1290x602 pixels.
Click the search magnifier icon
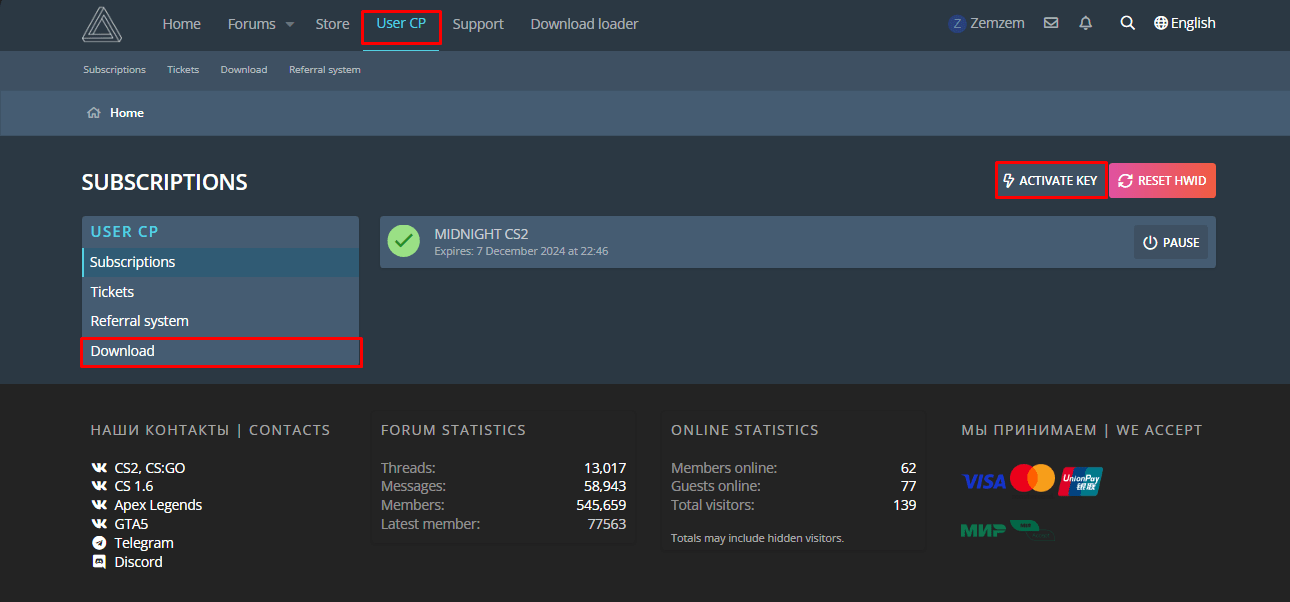[1127, 23]
